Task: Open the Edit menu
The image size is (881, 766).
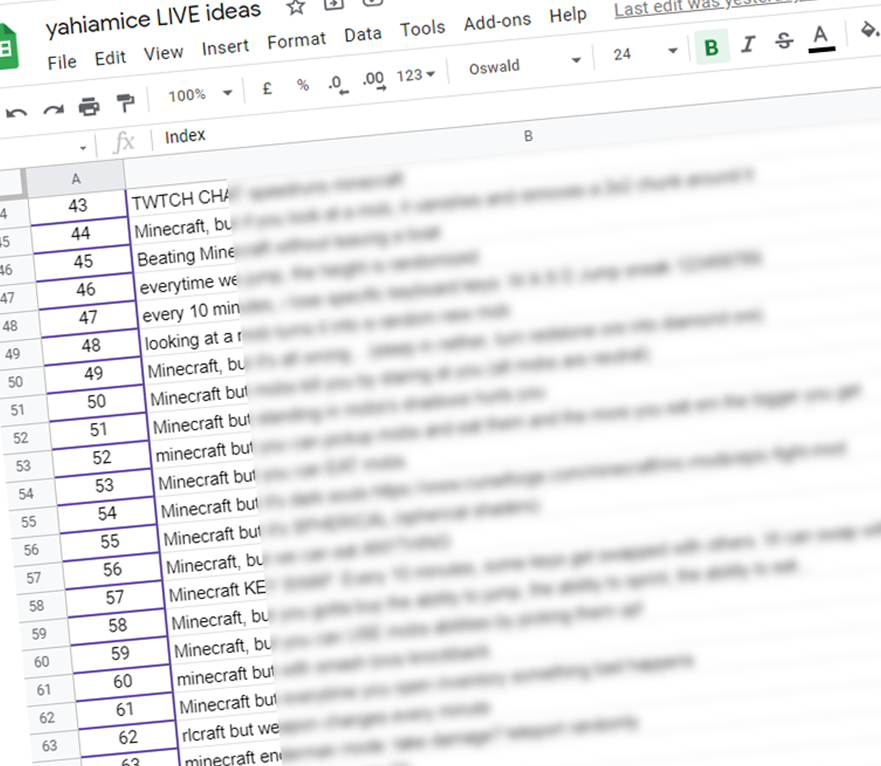Action: (x=110, y=57)
